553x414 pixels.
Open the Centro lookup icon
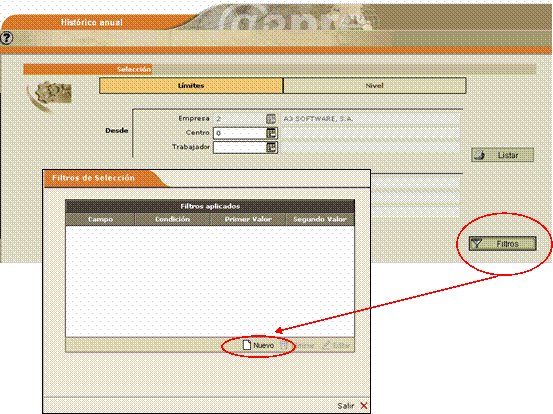point(271,133)
